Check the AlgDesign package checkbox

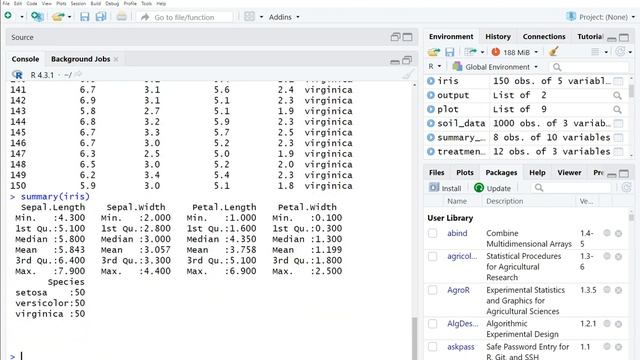point(433,324)
